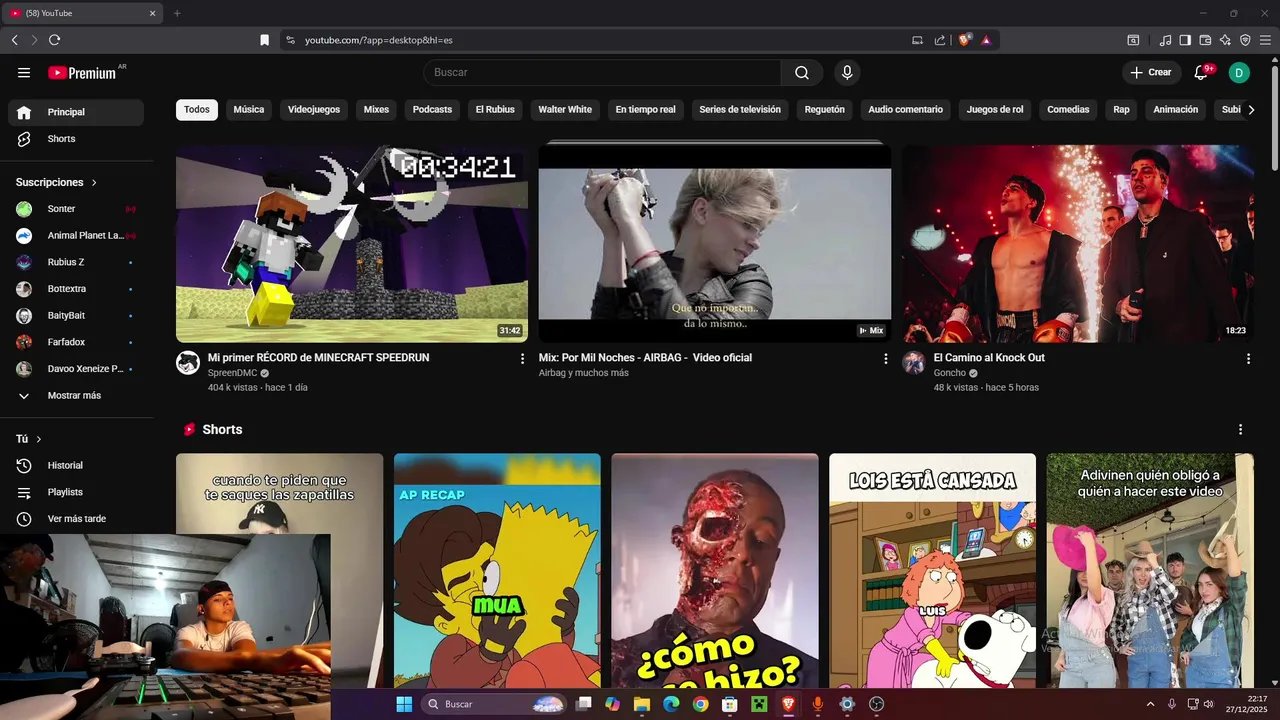The image size is (1280, 720).
Task: Select the En tiempo real chip
Action: (x=645, y=110)
